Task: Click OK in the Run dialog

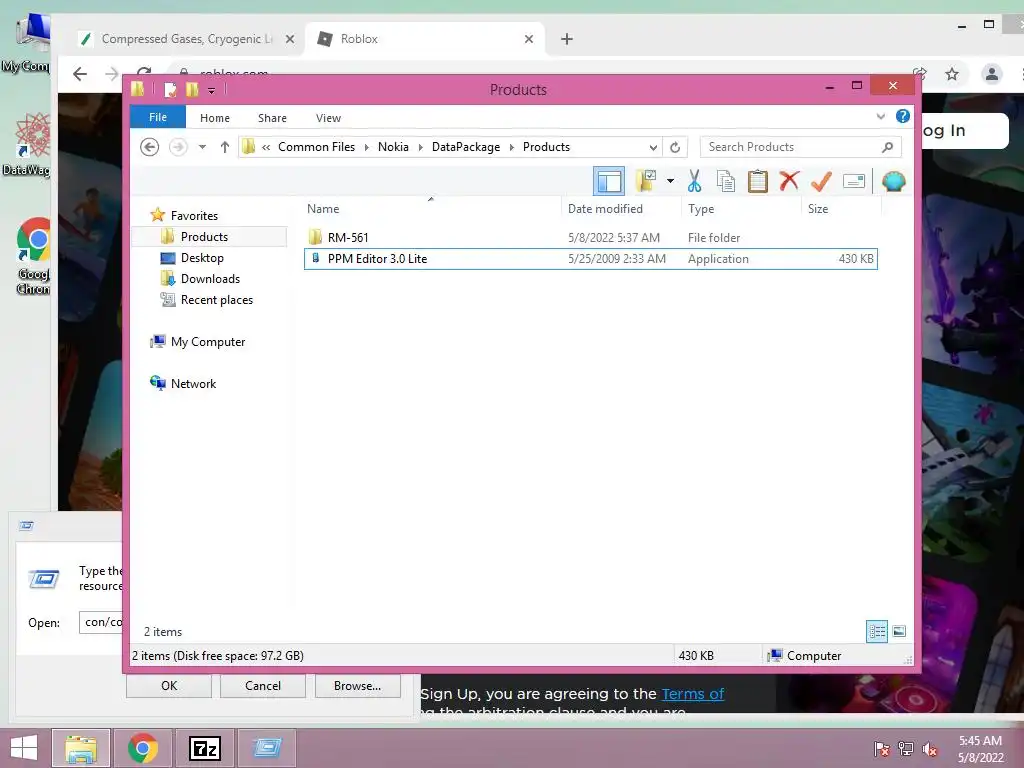Action: 168,686
